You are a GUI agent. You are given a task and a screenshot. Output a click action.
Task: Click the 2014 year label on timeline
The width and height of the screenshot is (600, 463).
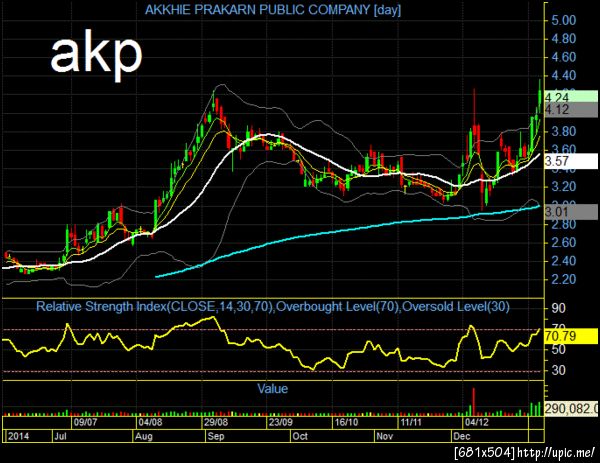tap(18, 436)
